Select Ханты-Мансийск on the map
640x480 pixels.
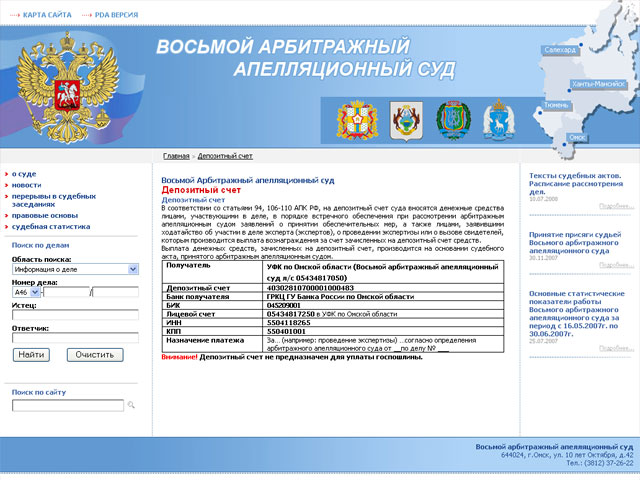598,84
